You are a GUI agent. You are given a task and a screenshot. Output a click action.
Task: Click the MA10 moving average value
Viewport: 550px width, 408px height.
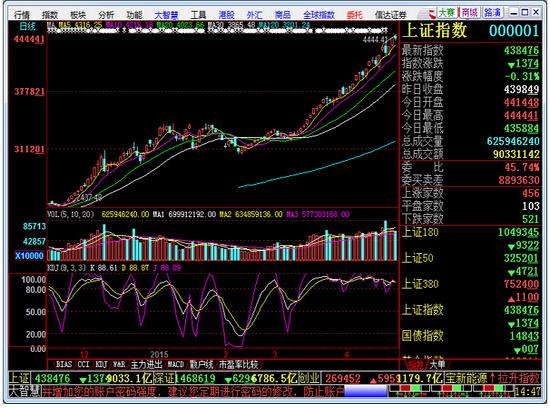129,25
